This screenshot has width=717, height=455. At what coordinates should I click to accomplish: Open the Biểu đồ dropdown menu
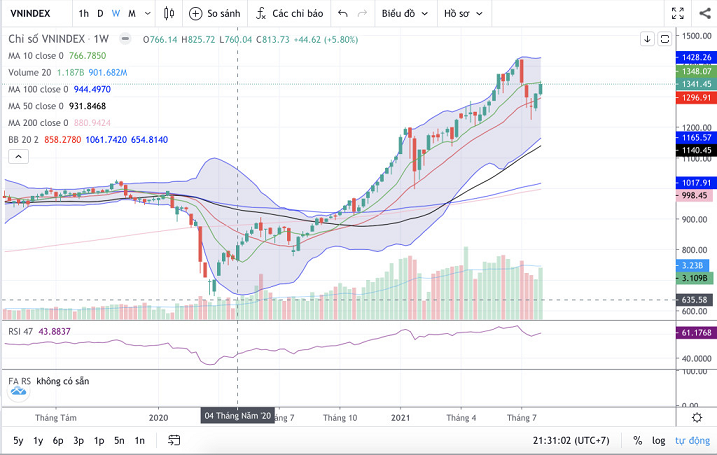[405, 13]
